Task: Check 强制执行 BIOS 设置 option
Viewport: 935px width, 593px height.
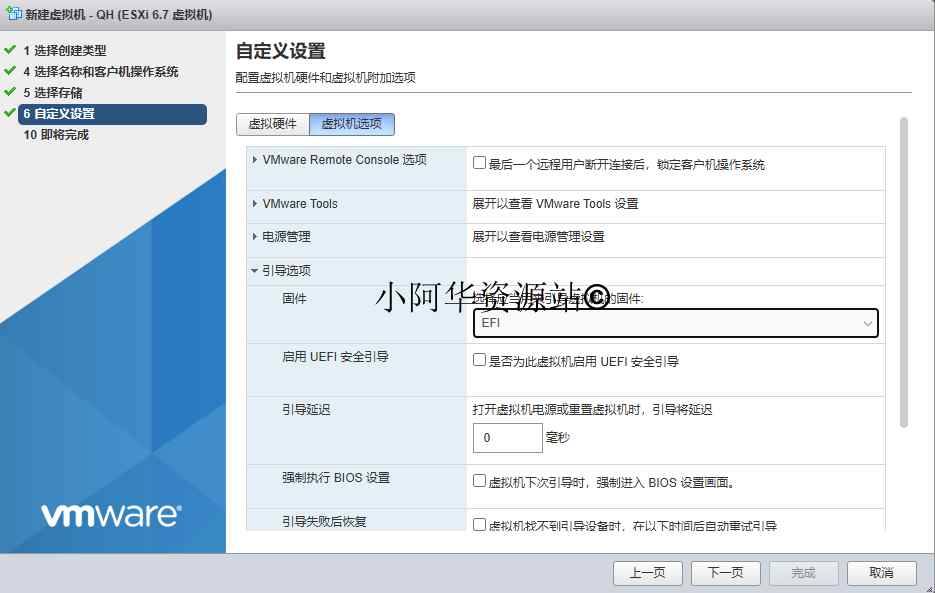Action: coord(478,479)
